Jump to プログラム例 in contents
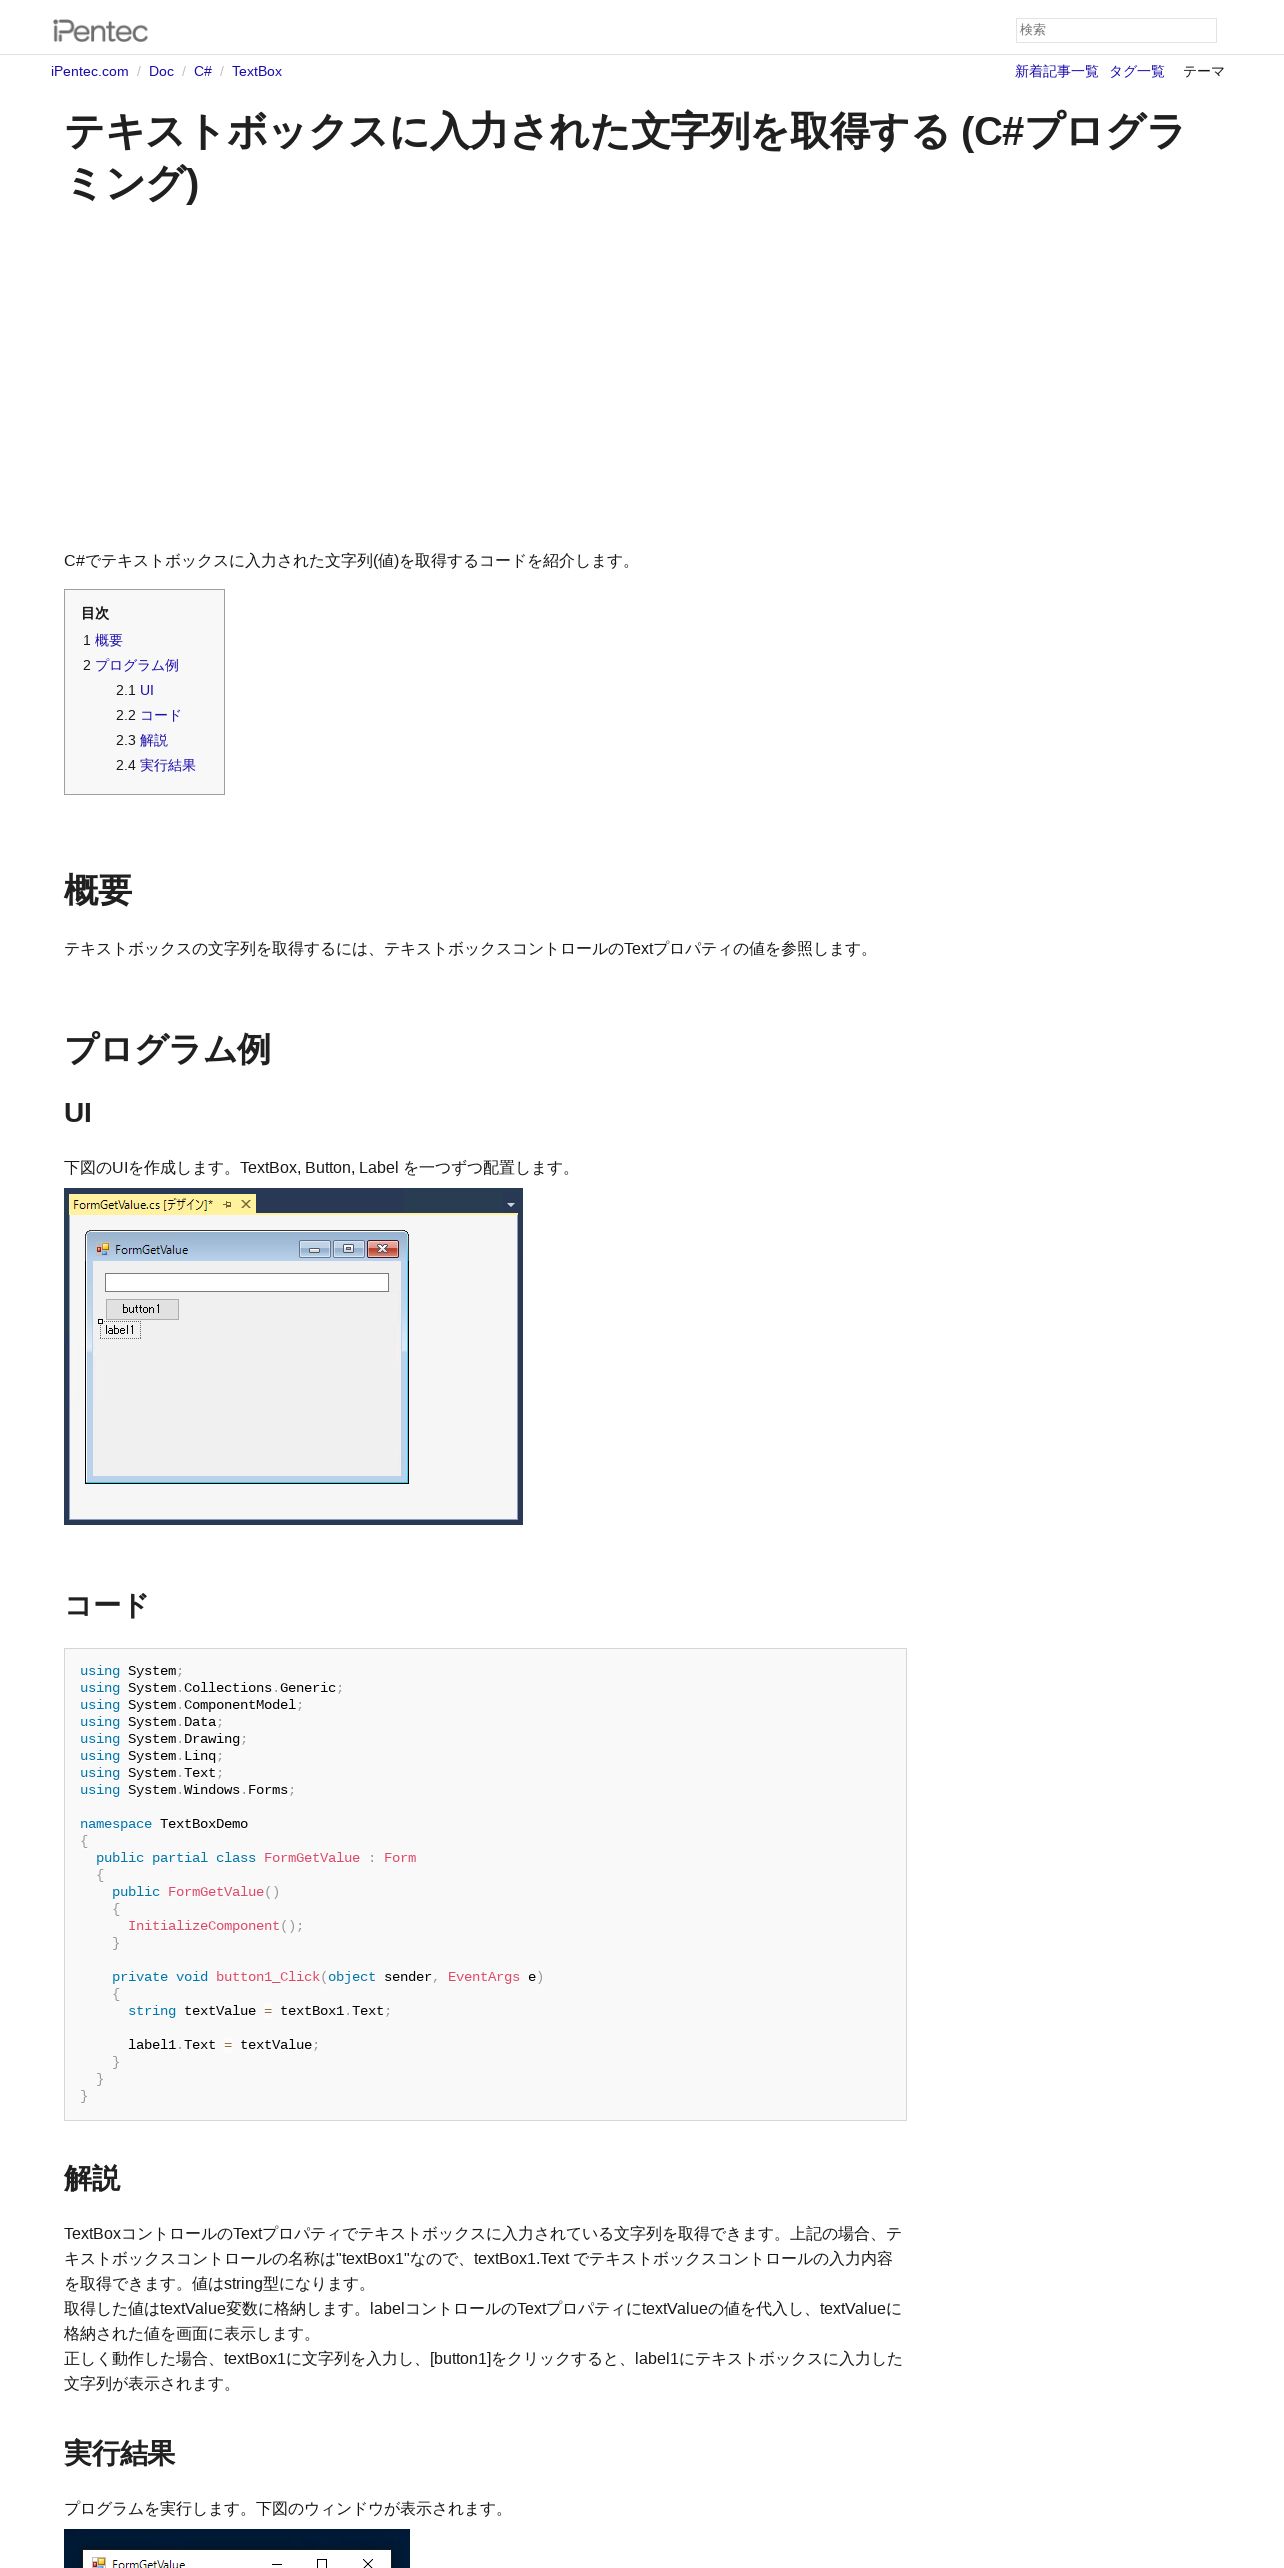 click(x=137, y=665)
